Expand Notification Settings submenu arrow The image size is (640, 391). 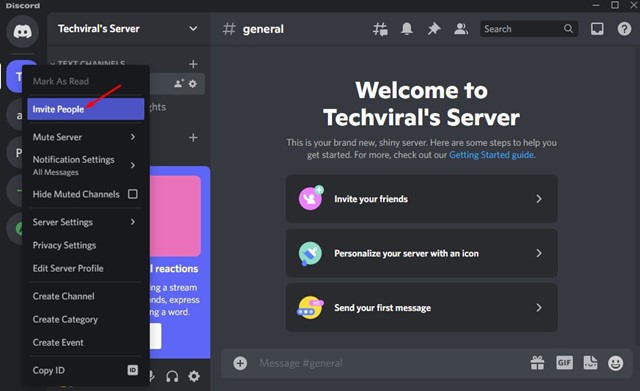pyautogui.click(x=133, y=165)
